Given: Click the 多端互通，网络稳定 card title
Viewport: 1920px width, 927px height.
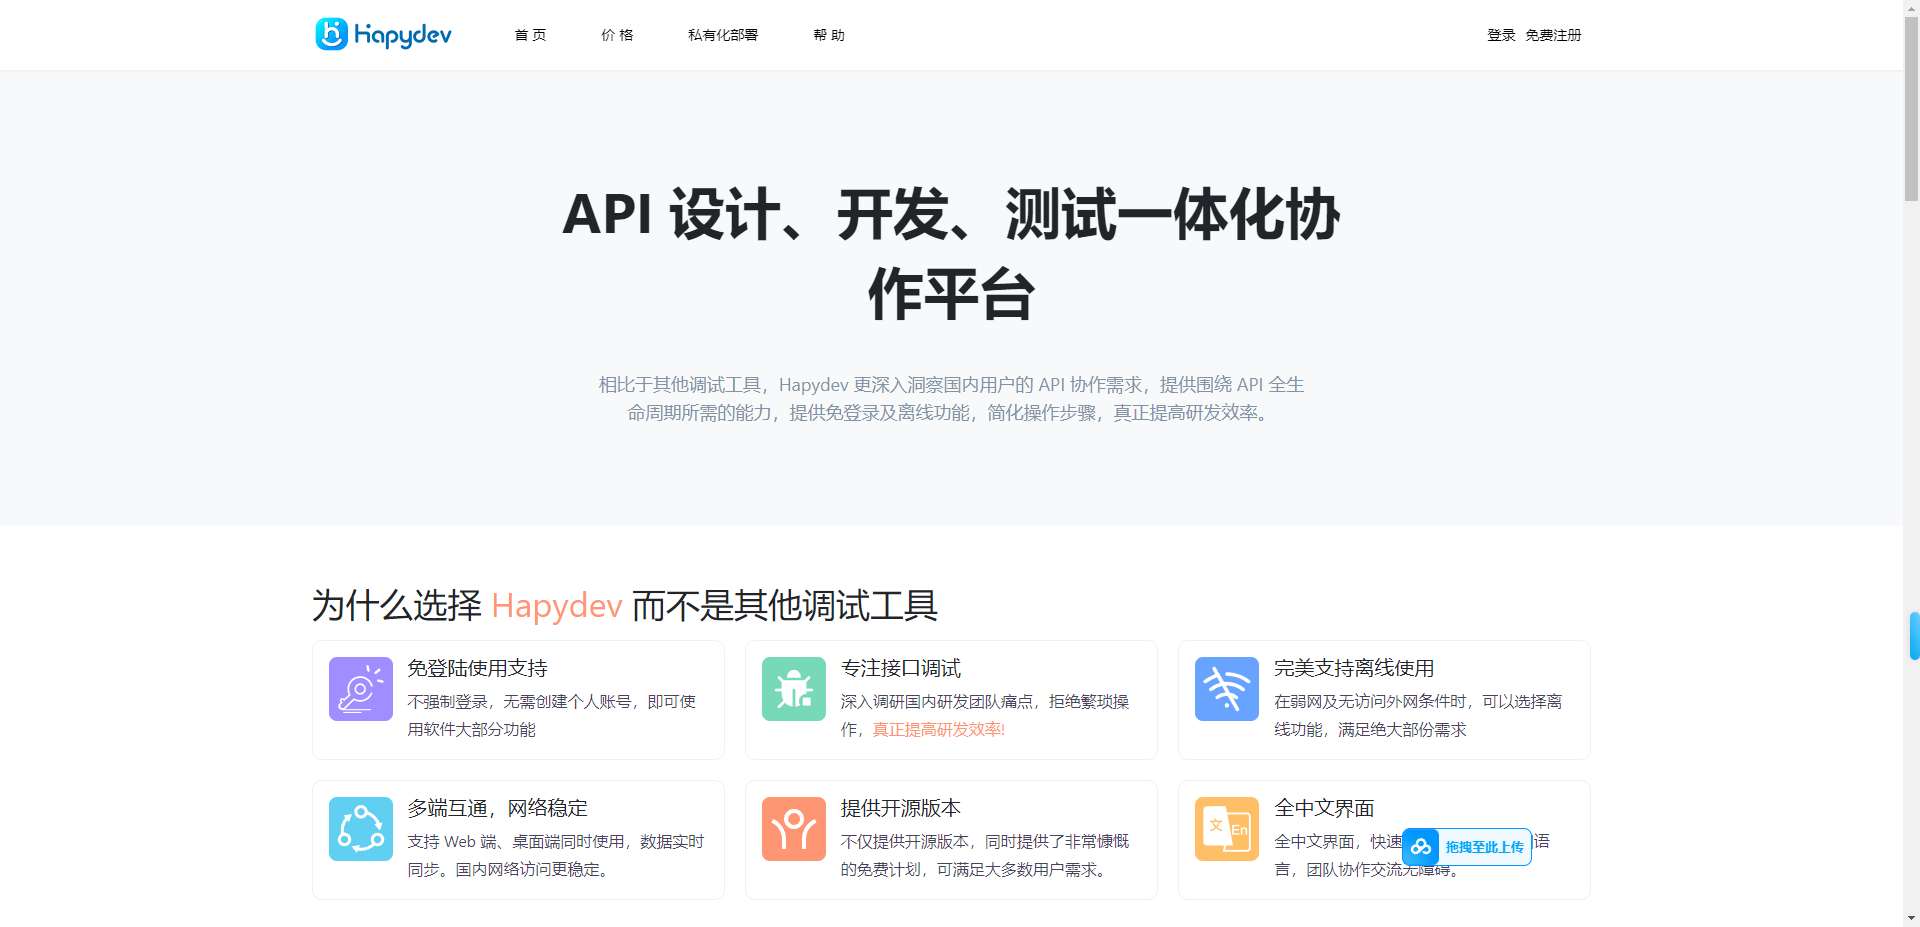Looking at the screenshot, I should coord(497,808).
